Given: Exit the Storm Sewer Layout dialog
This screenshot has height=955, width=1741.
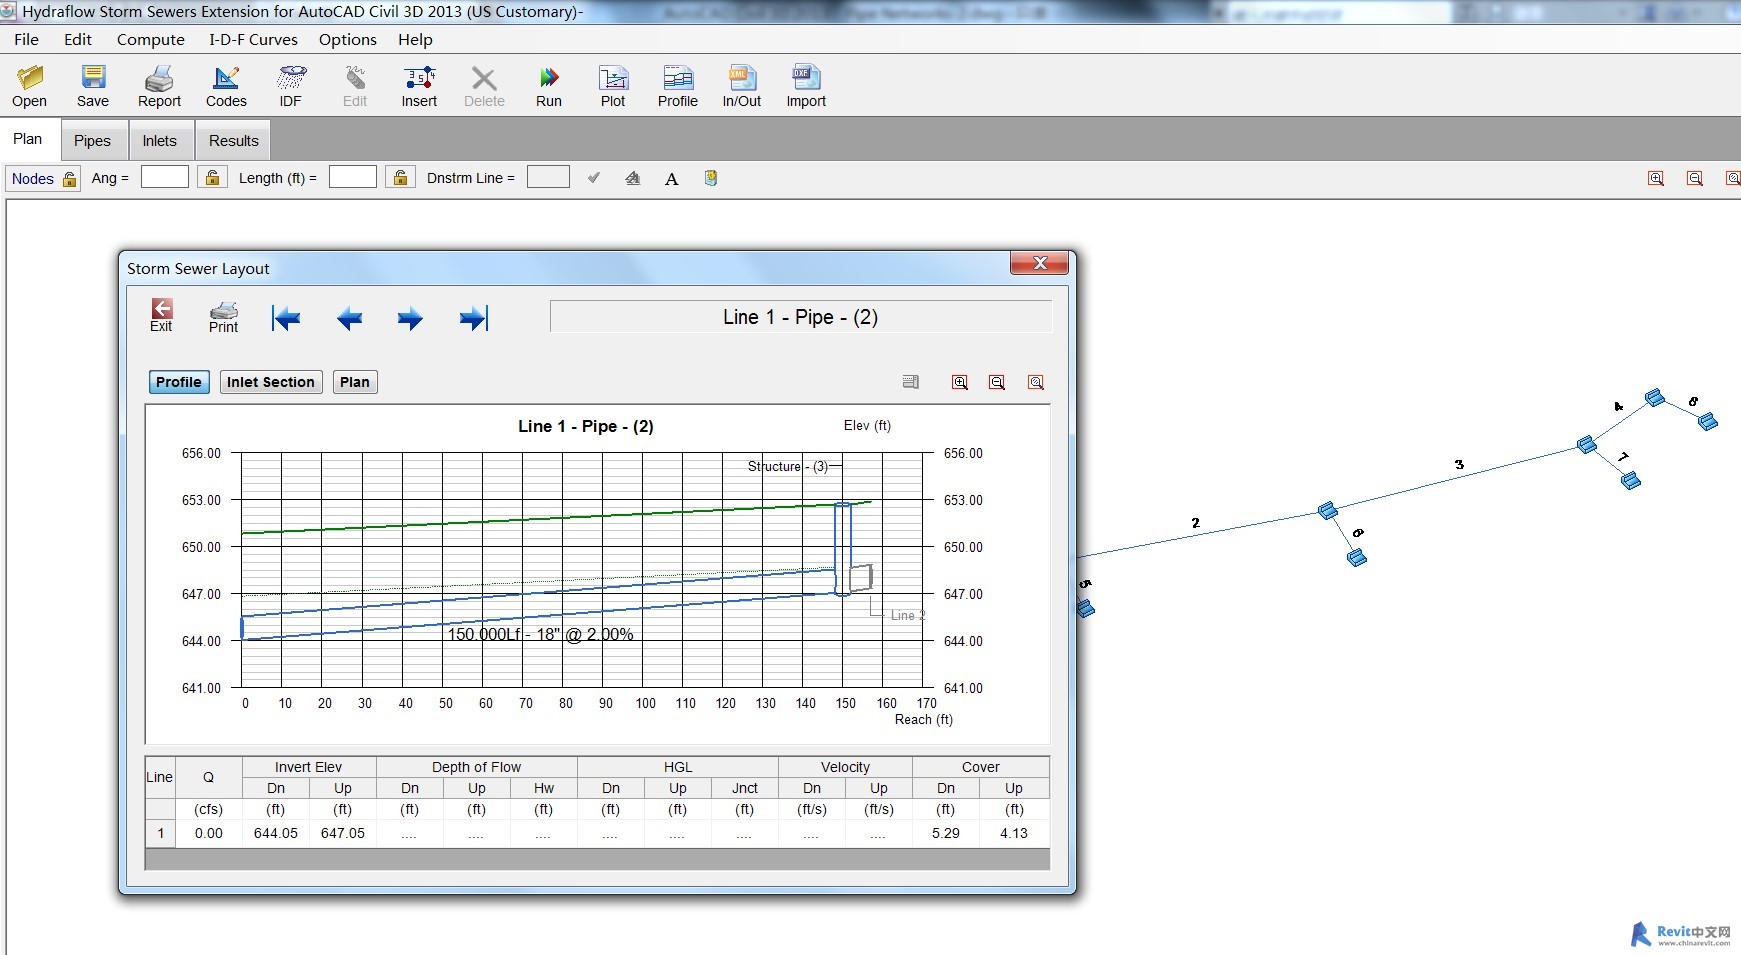Looking at the screenshot, I should (x=161, y=315).
